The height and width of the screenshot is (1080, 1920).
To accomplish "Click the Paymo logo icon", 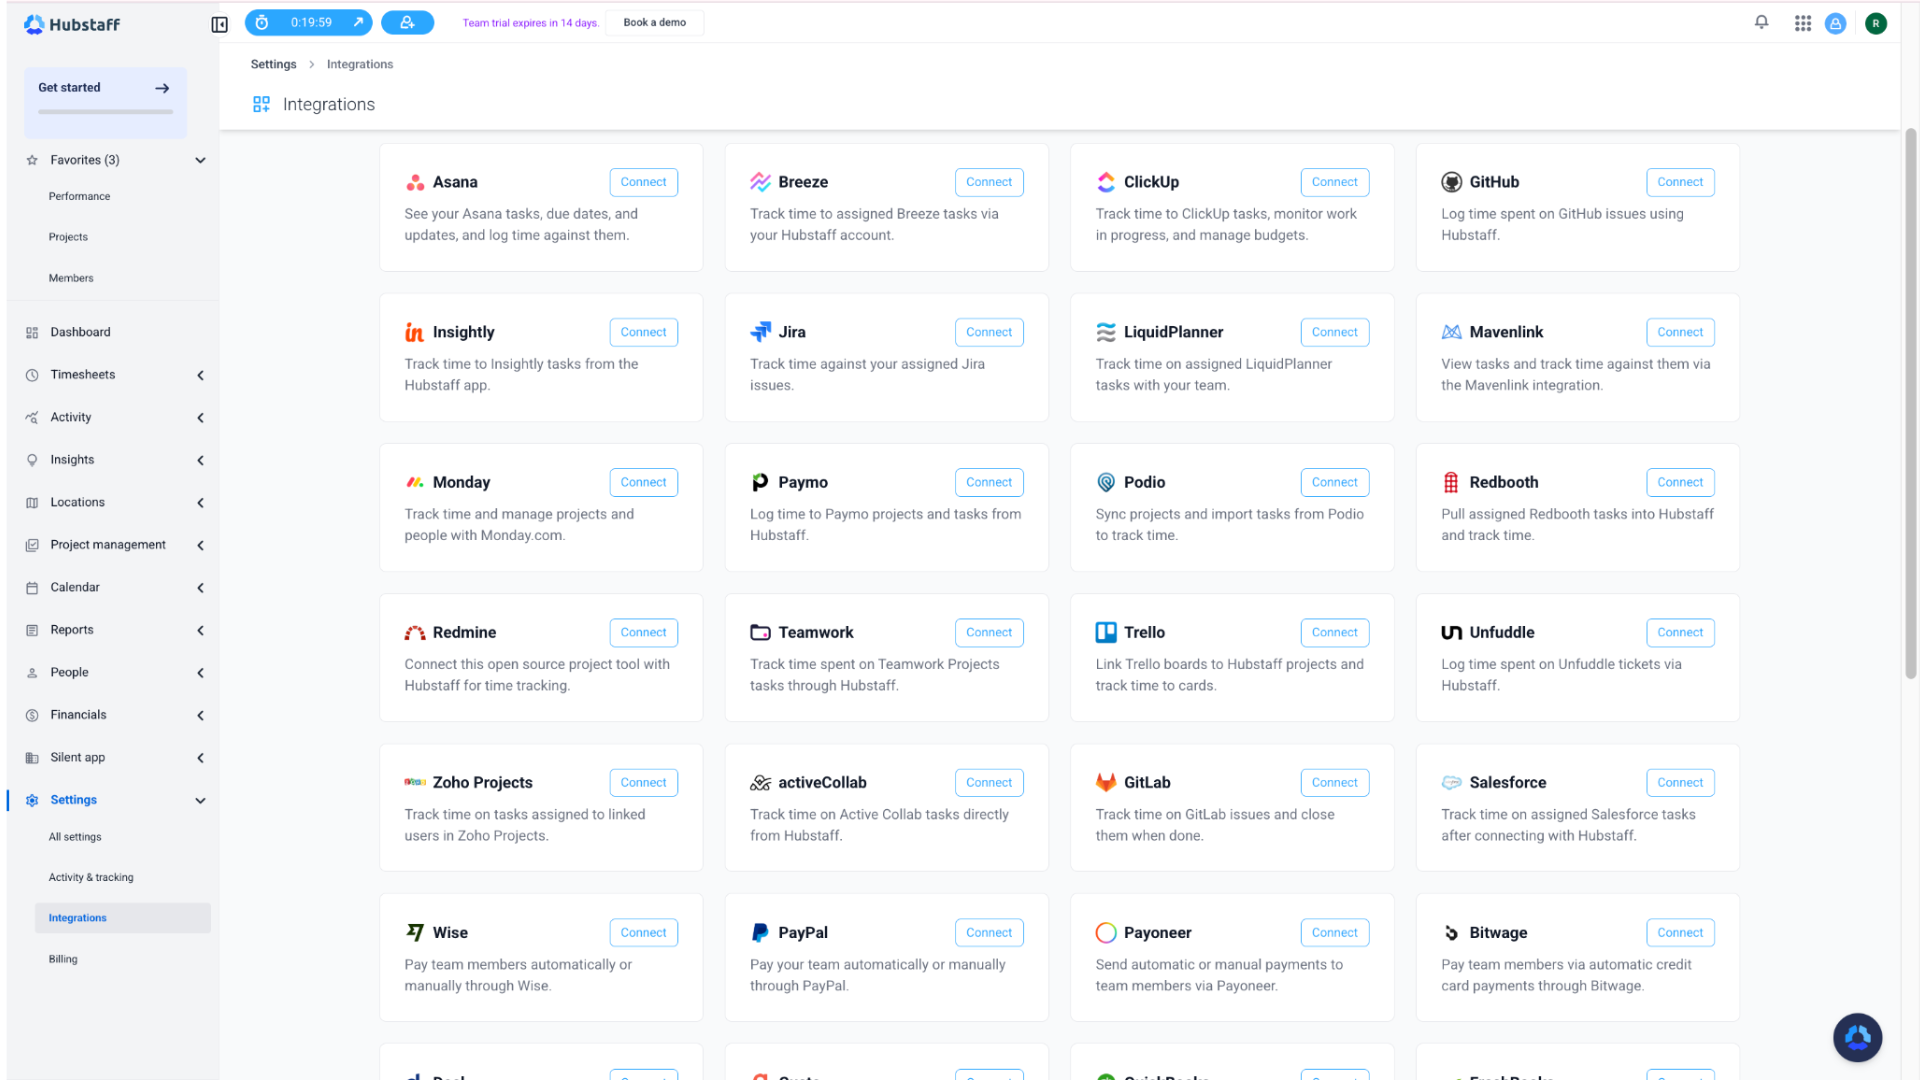I will tap(761, 482).
